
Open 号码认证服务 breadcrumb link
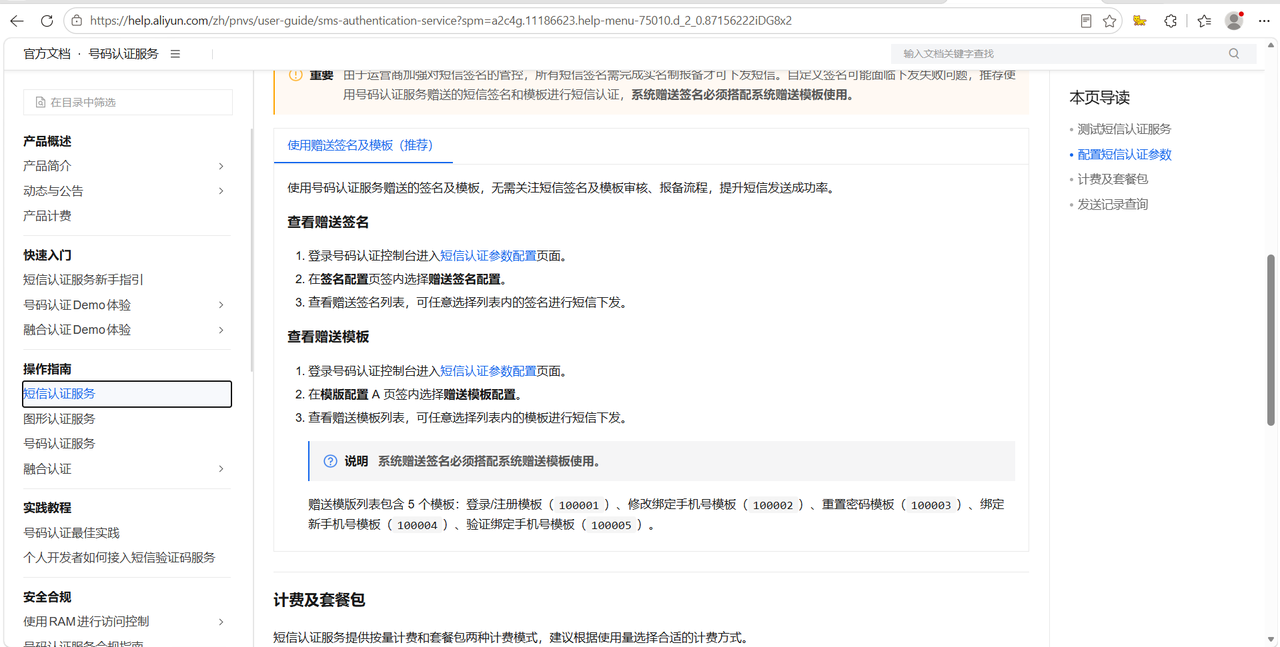124,54
